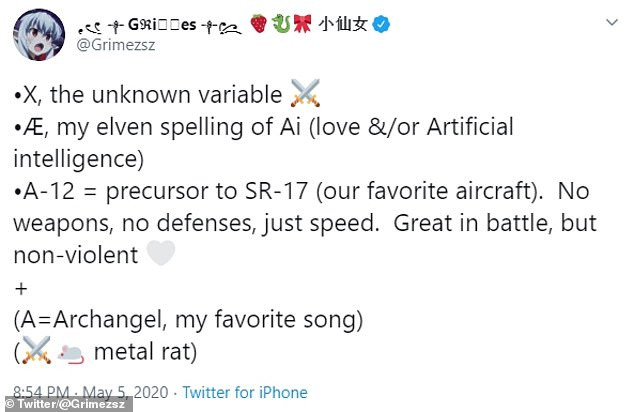Click the blue verified badge
Screen dimensions: 634x412
point(381,25)
